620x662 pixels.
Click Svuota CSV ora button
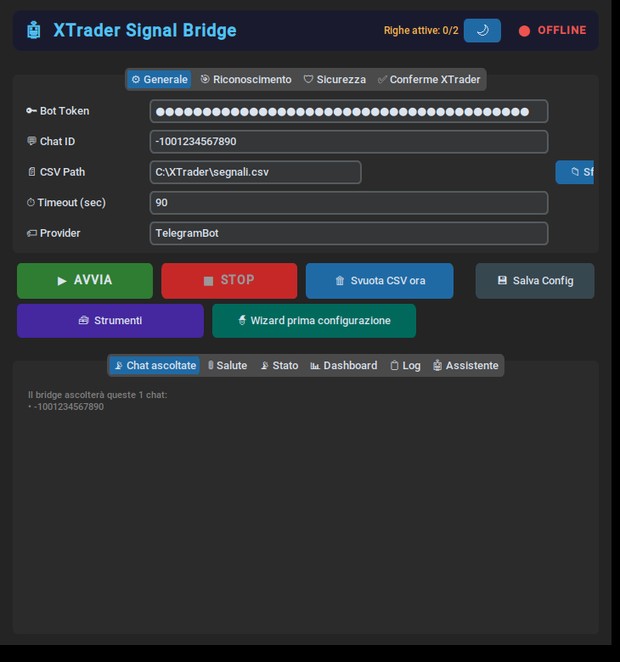pyautogui.click(x=379, y=281)
